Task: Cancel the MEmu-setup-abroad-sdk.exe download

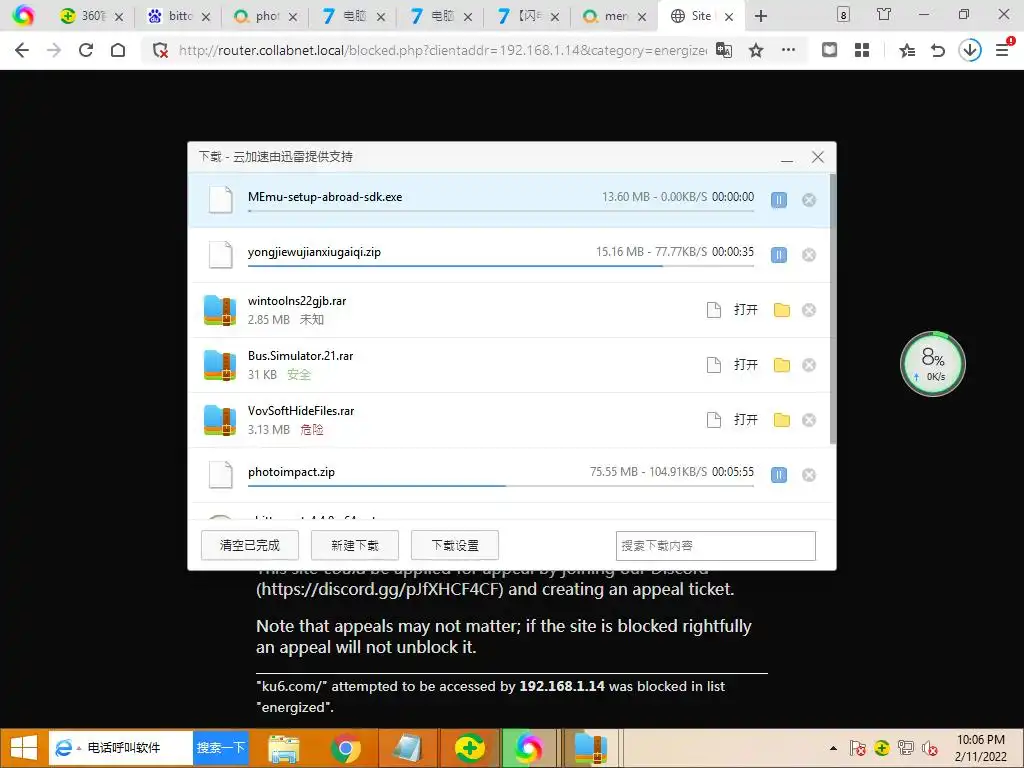Action: tap(808, 200)
